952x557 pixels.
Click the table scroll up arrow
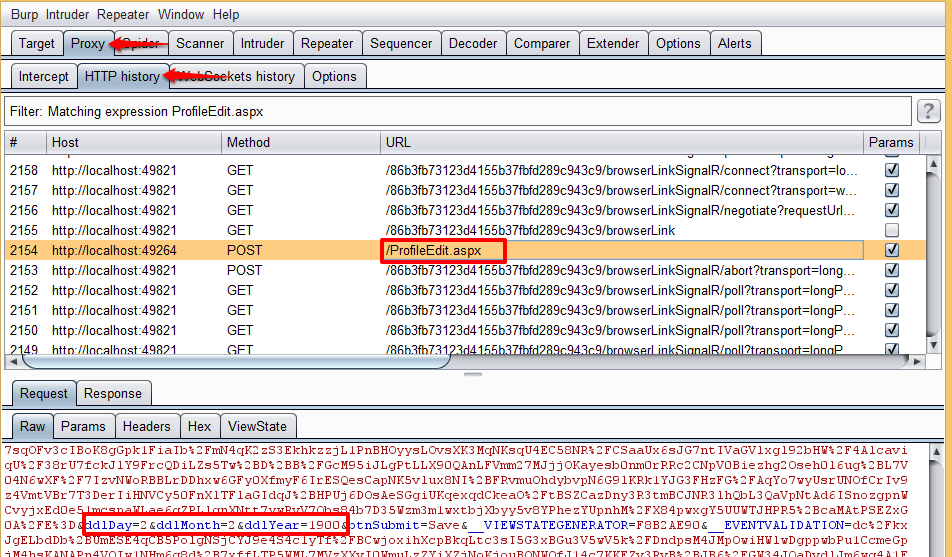coord(933,163)
